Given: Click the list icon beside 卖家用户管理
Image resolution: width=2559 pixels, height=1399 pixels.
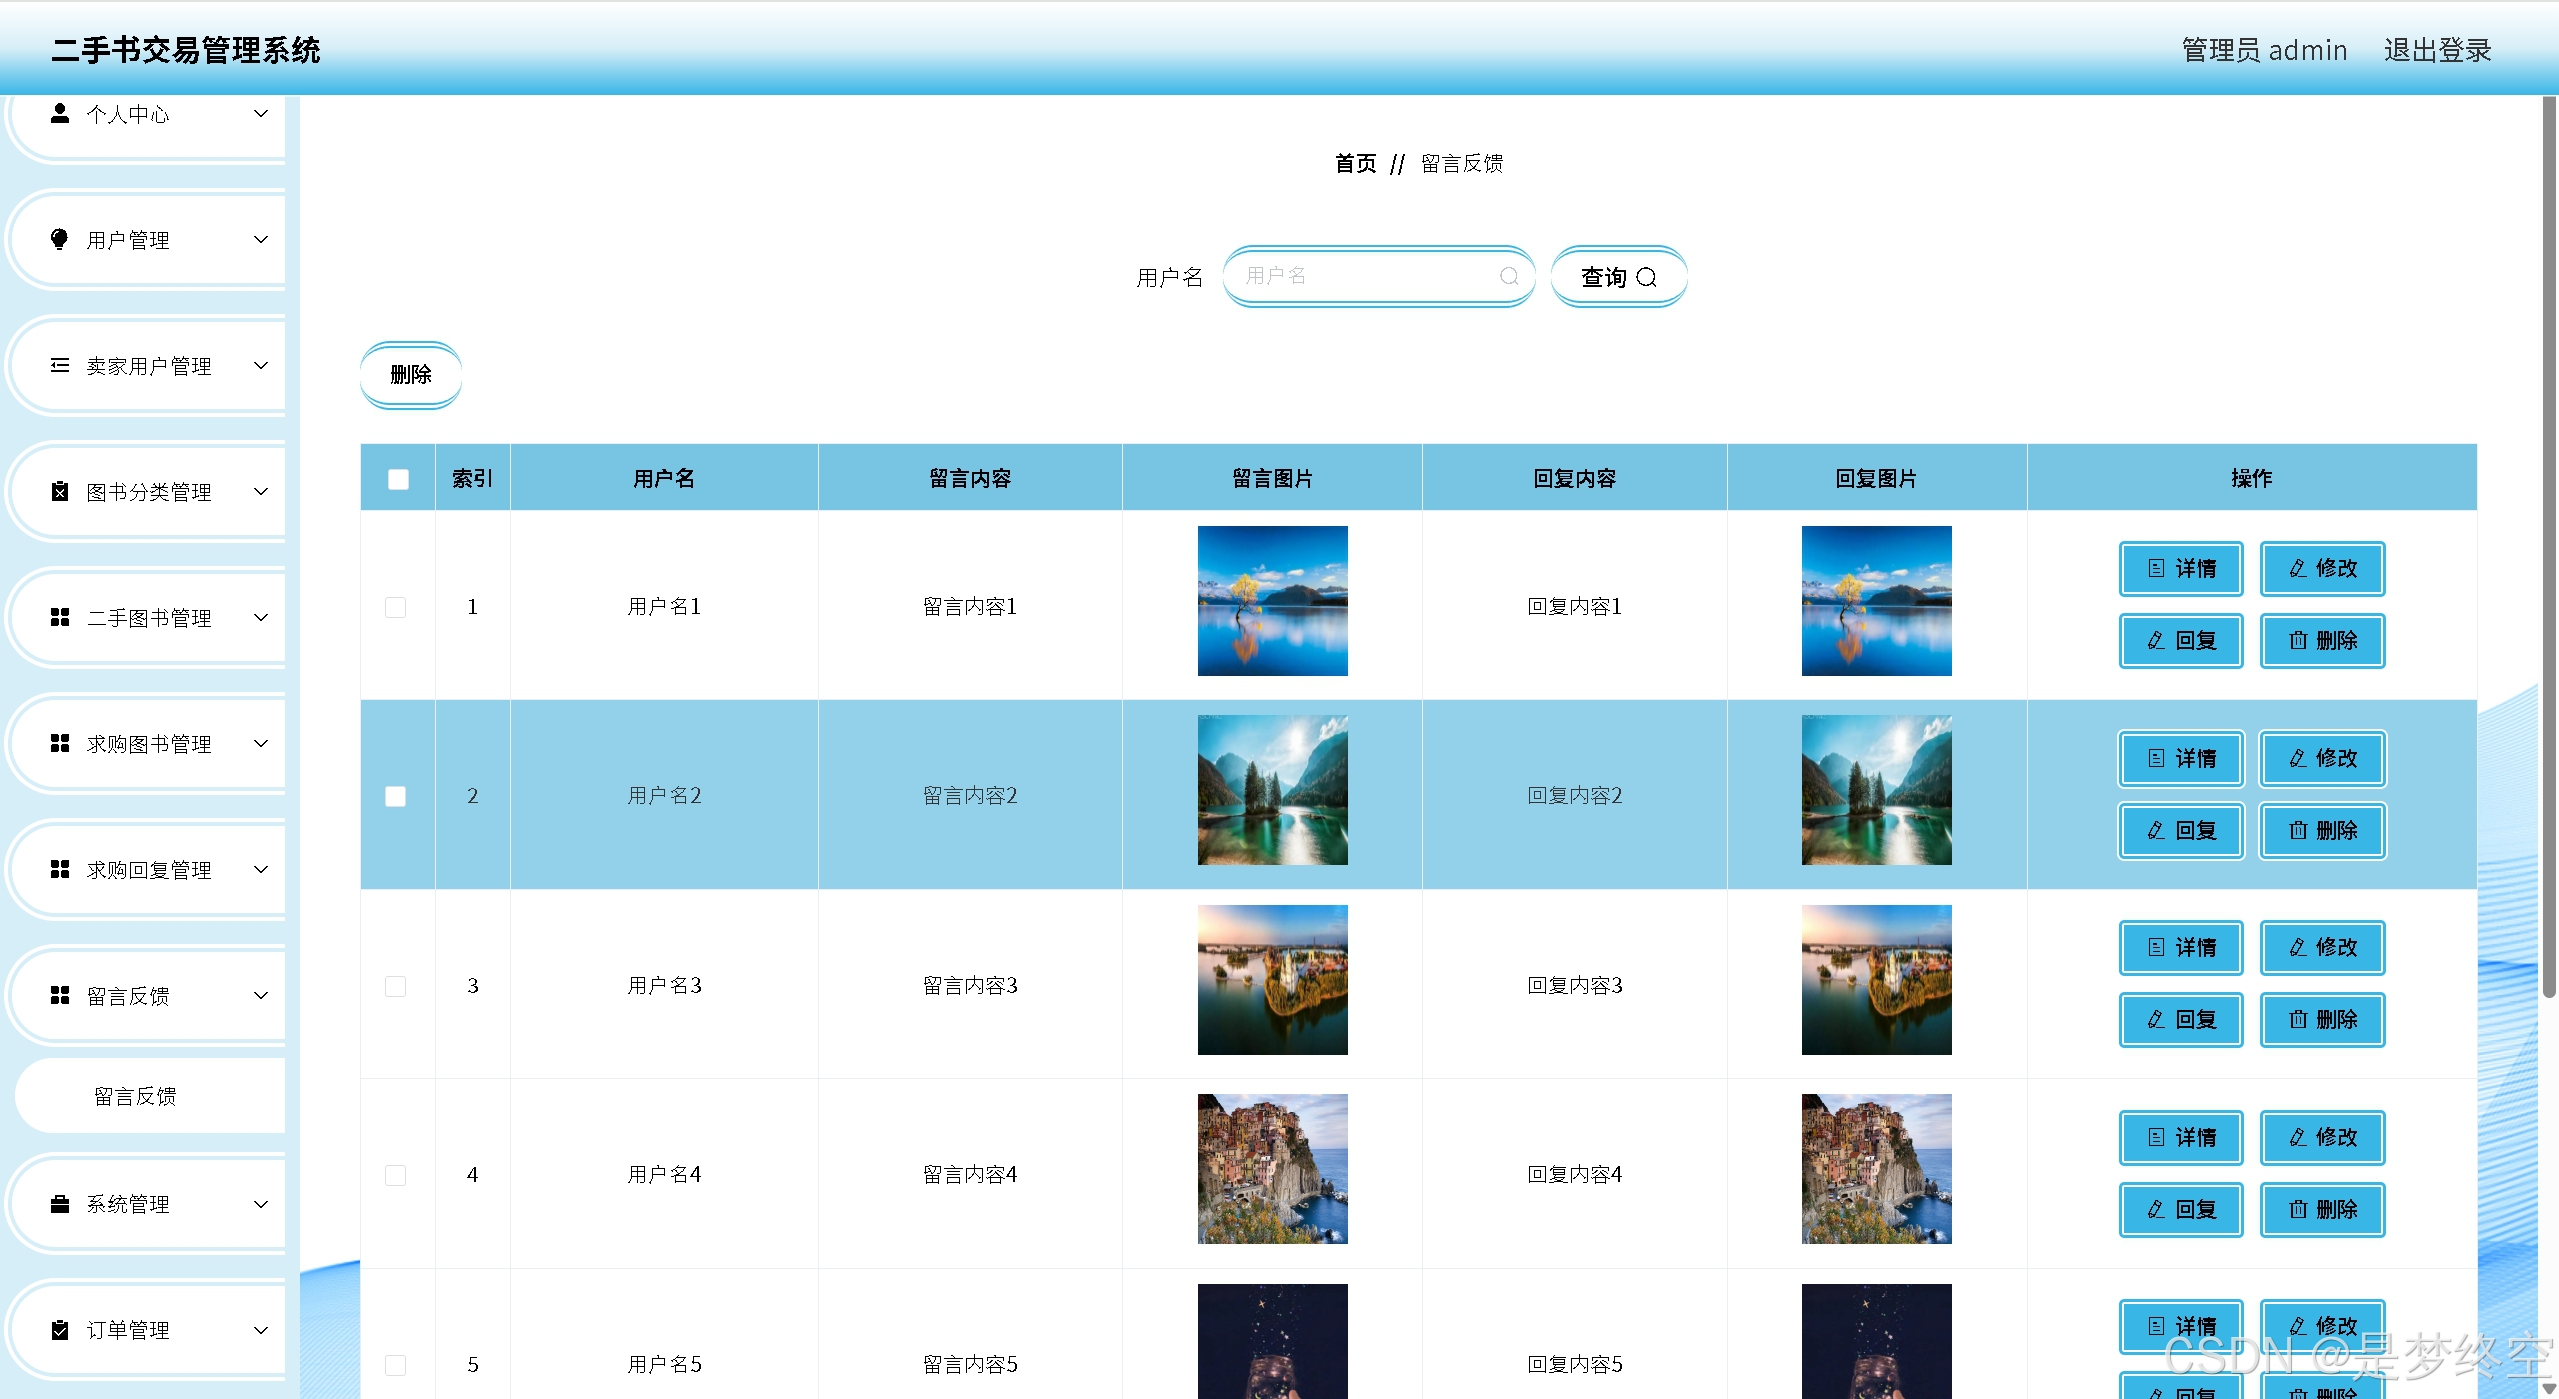Looking at the screenshot, I should click(60, 365).
